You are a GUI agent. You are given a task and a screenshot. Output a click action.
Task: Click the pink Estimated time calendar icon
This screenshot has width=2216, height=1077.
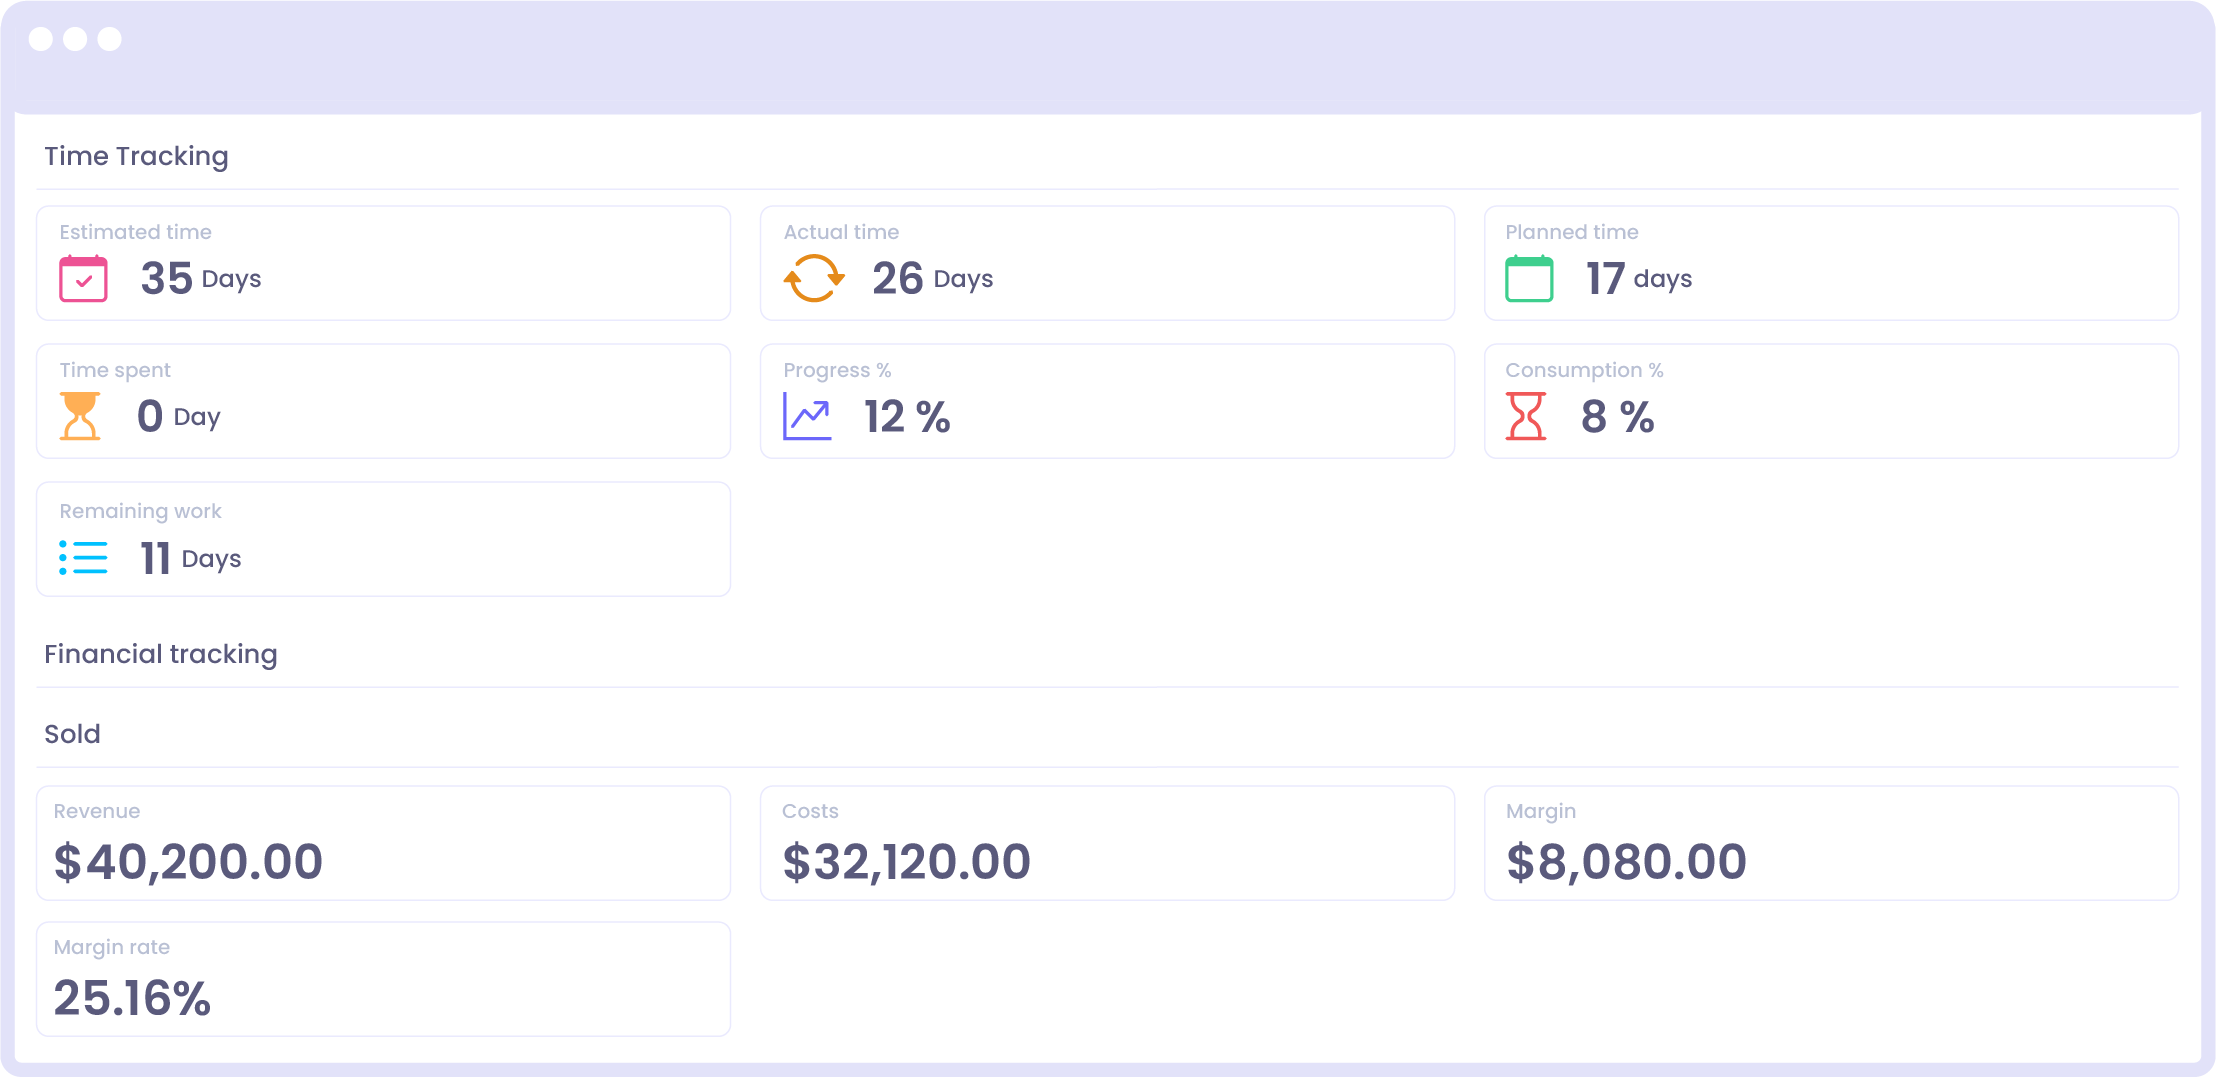83,278
